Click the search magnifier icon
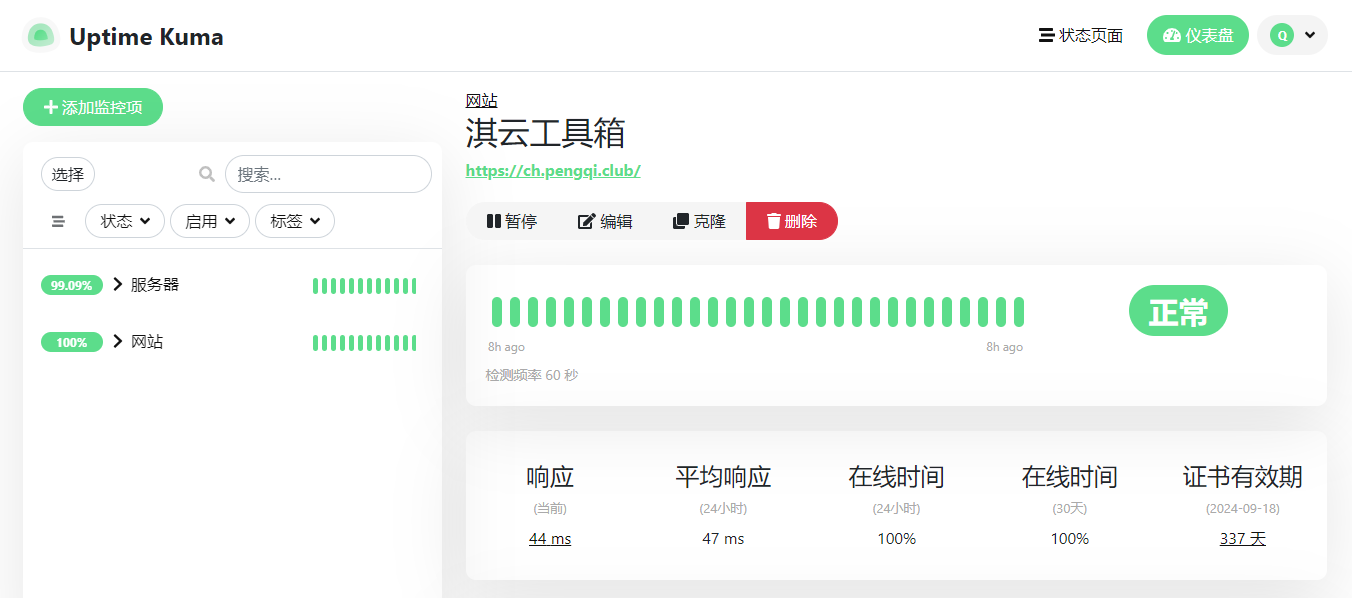This screenshot has height=598, width=1352. [207, 174]
